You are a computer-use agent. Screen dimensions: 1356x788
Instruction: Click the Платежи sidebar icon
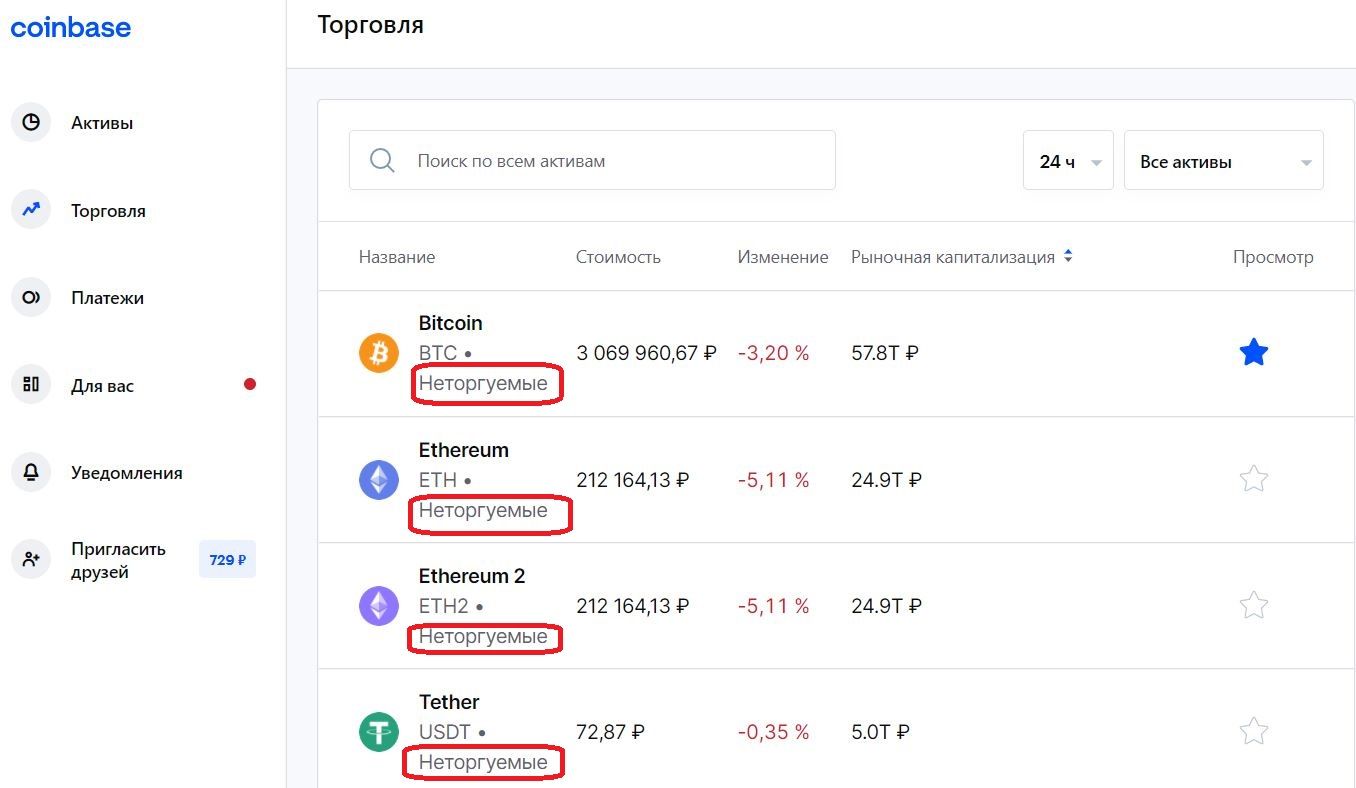coord(31,298)
